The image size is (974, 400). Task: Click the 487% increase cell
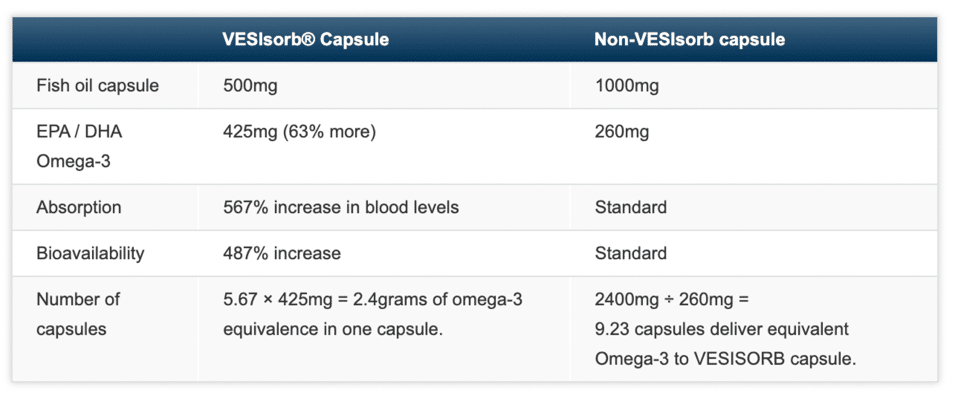coord(282,253)
